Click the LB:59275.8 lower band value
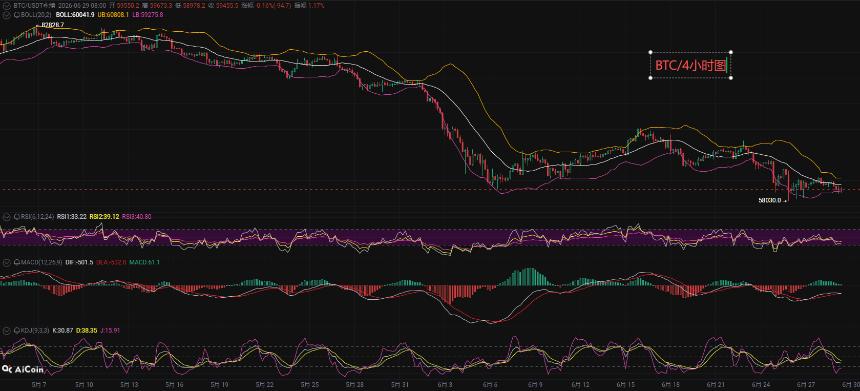 click(148, 14)
